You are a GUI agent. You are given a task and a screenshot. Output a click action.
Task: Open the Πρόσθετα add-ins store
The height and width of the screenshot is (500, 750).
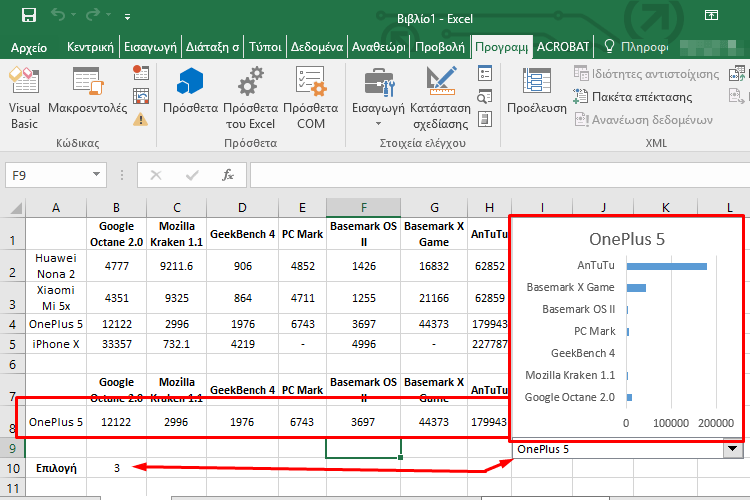(190, 91)
